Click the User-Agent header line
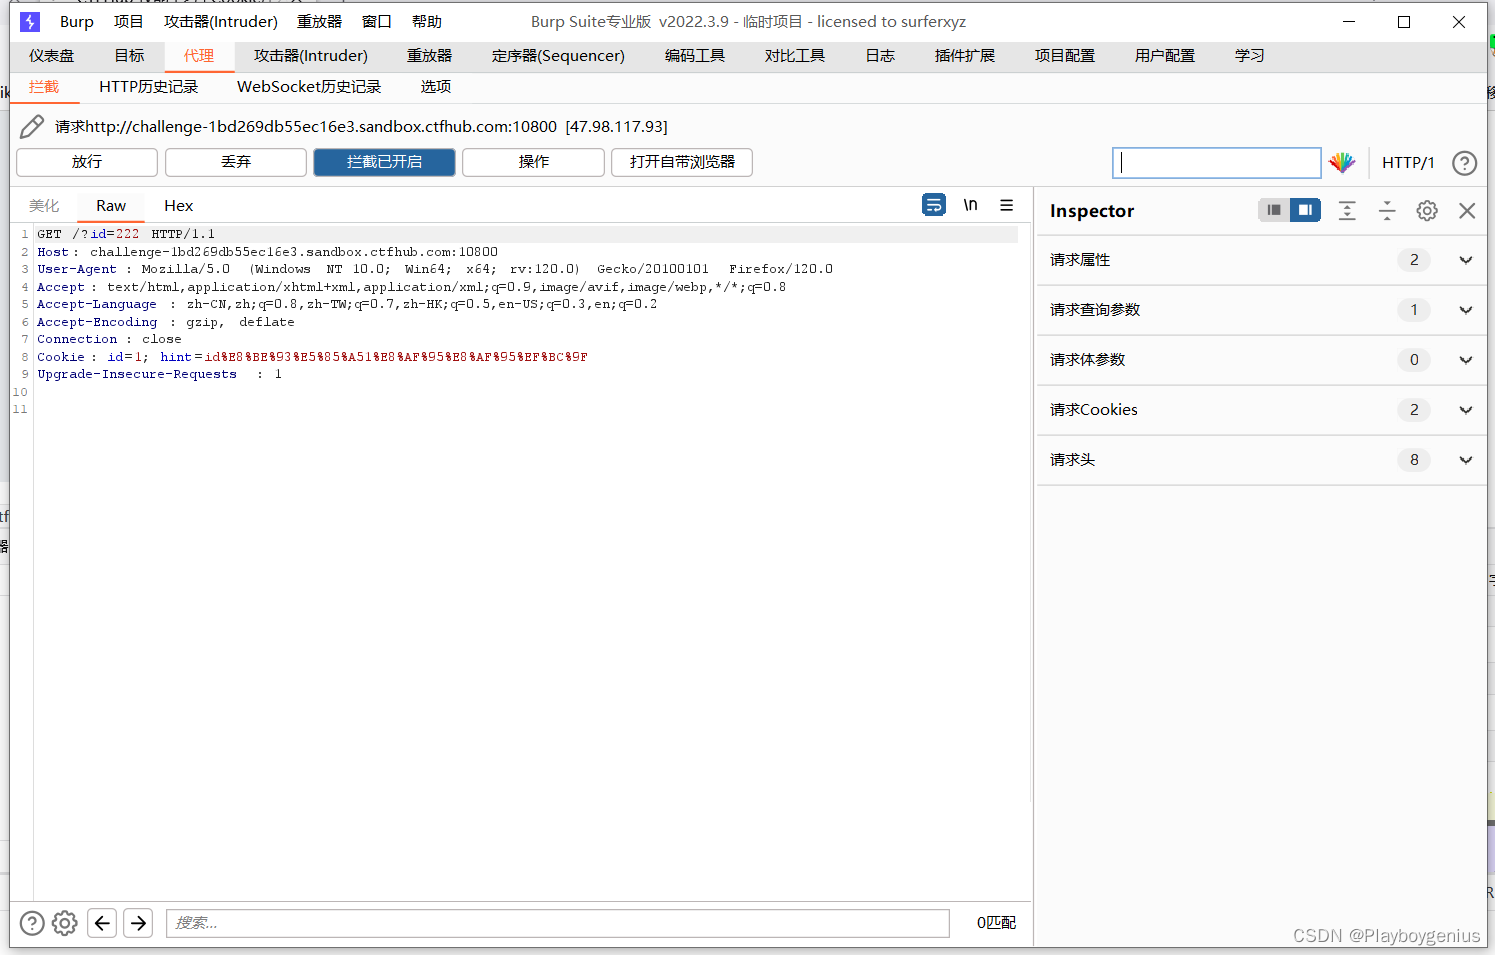 (x=435, y=269)
